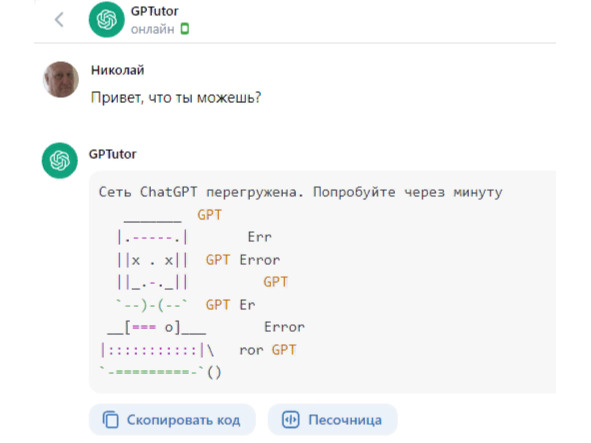Viewport: 591px width, 443px height.
Task: Click the ror GPT text beside keyboard row
Action: (x=268, y=350)
